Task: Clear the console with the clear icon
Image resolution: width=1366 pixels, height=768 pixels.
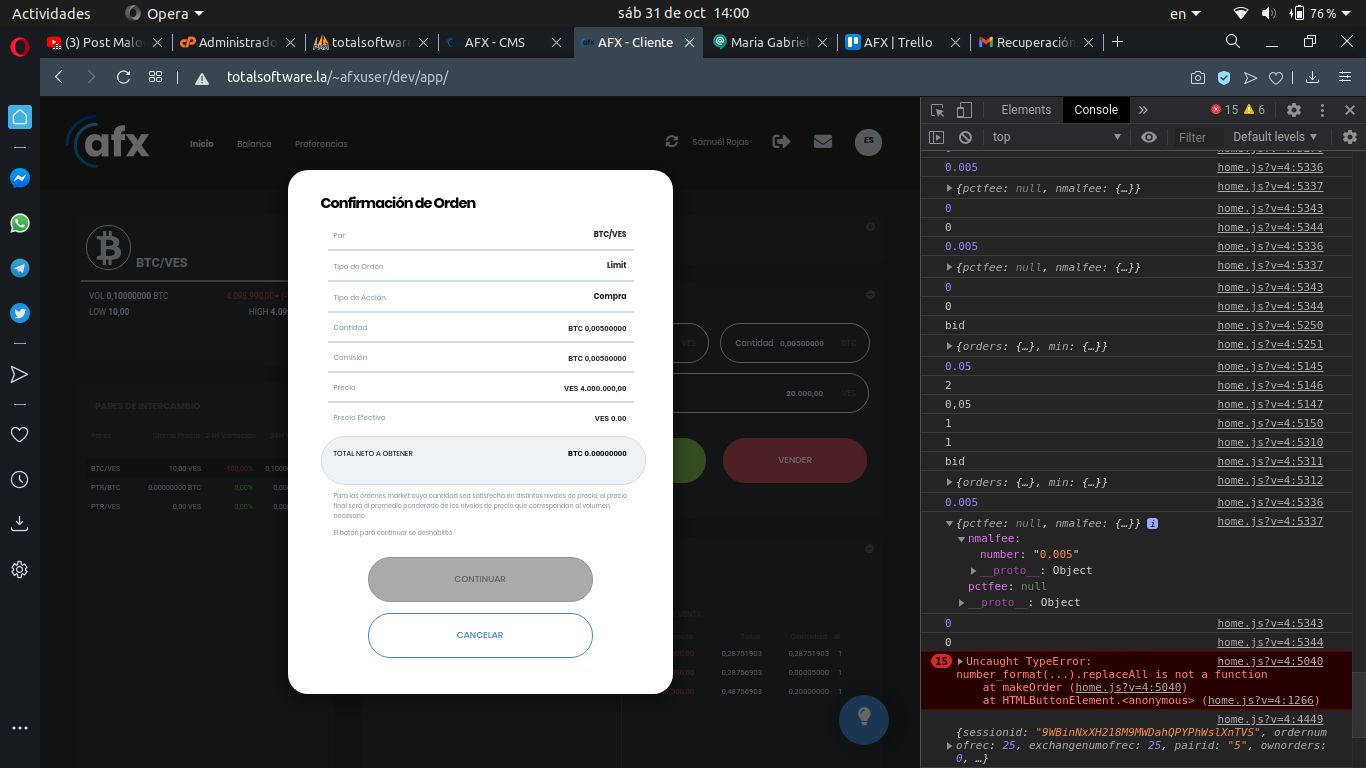Action: 965,137
